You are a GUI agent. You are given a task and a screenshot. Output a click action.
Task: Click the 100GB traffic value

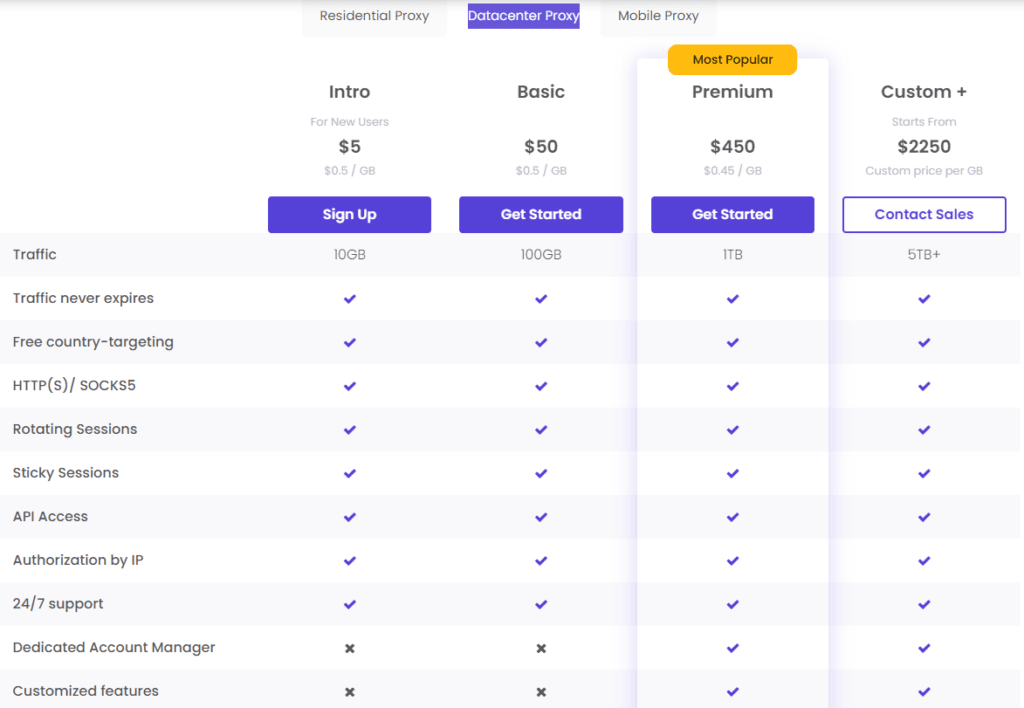tap(541, 255)
